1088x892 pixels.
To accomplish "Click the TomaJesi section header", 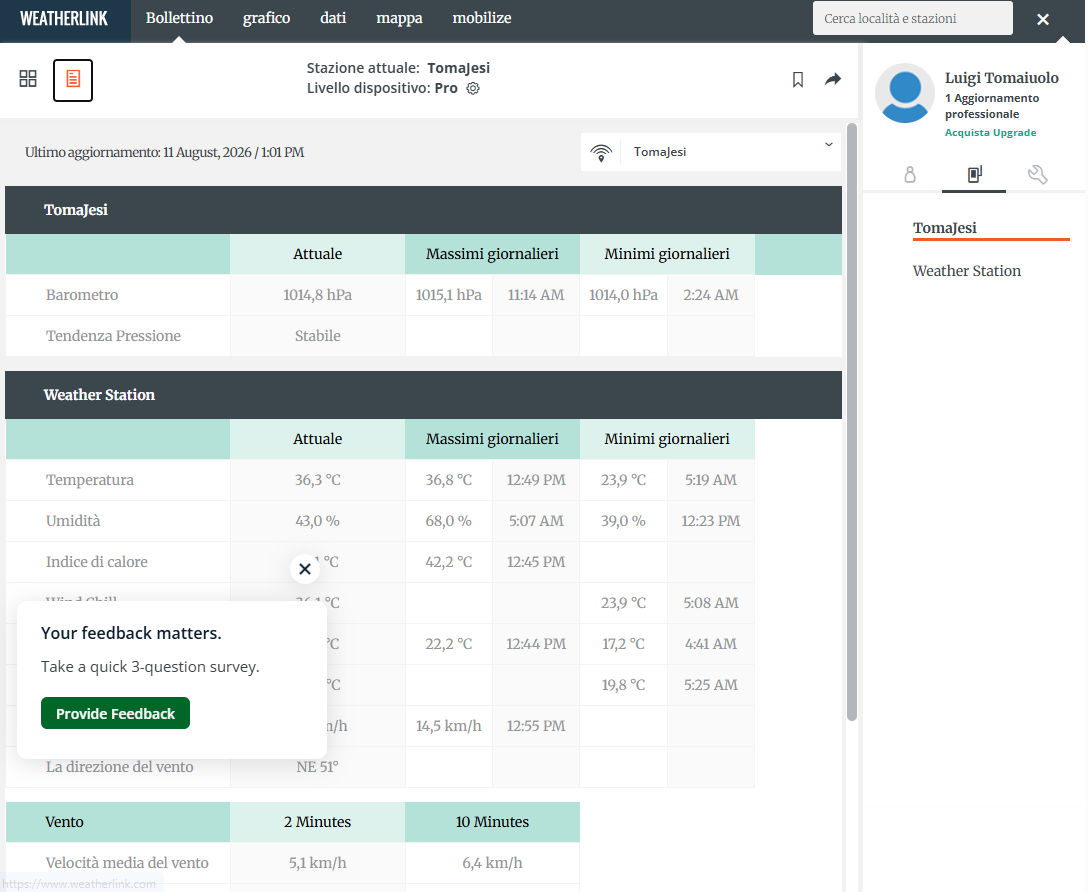I will (423, 209).
